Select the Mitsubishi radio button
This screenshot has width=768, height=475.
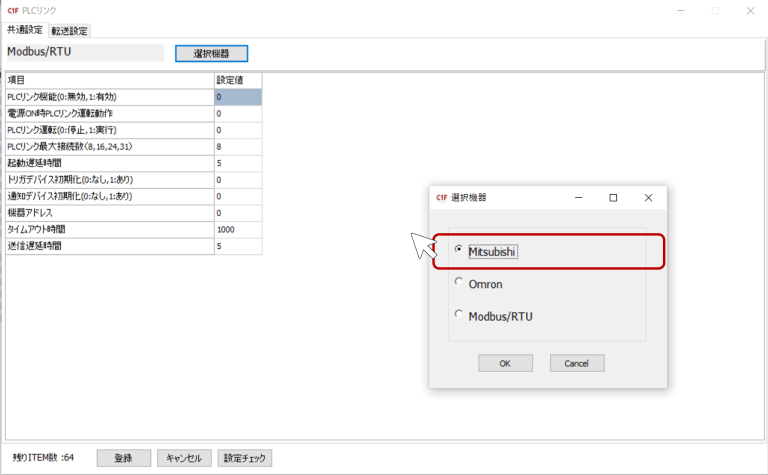[460, 250]
